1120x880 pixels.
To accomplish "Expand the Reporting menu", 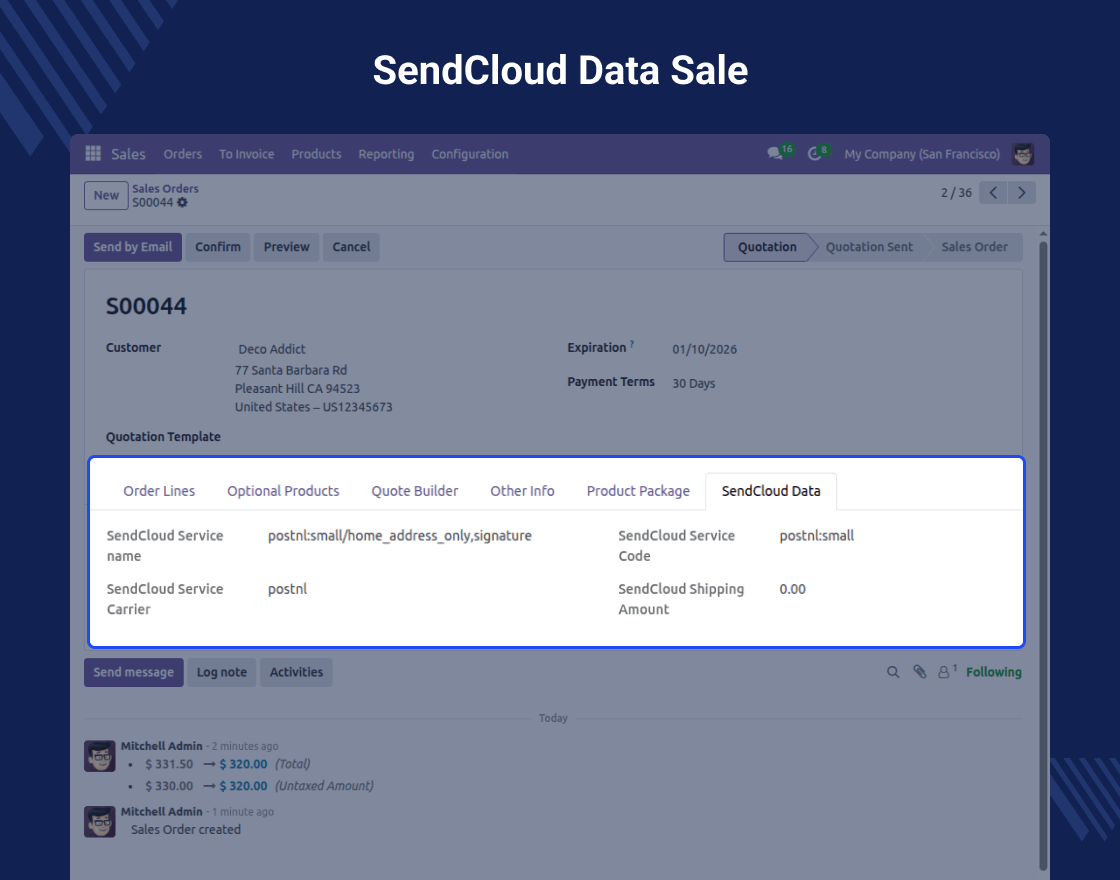I will point(386,154).
